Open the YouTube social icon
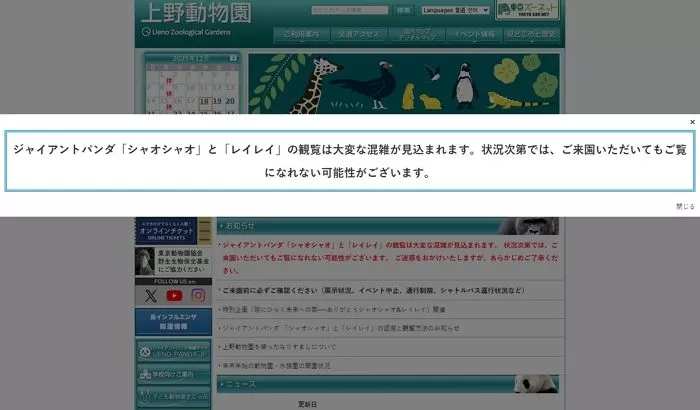The image size is (700, 410). coord(174,296)
